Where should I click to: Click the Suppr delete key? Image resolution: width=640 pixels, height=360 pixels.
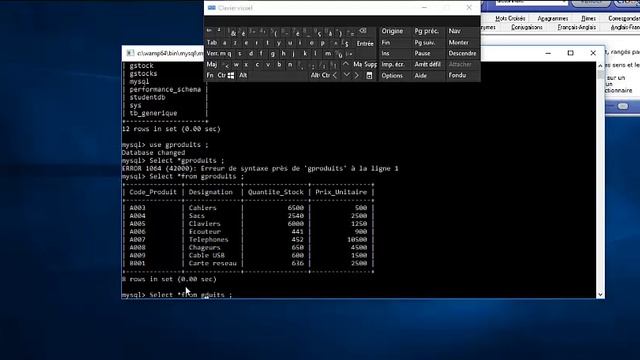pyautogui.click(x=371, y=64)
